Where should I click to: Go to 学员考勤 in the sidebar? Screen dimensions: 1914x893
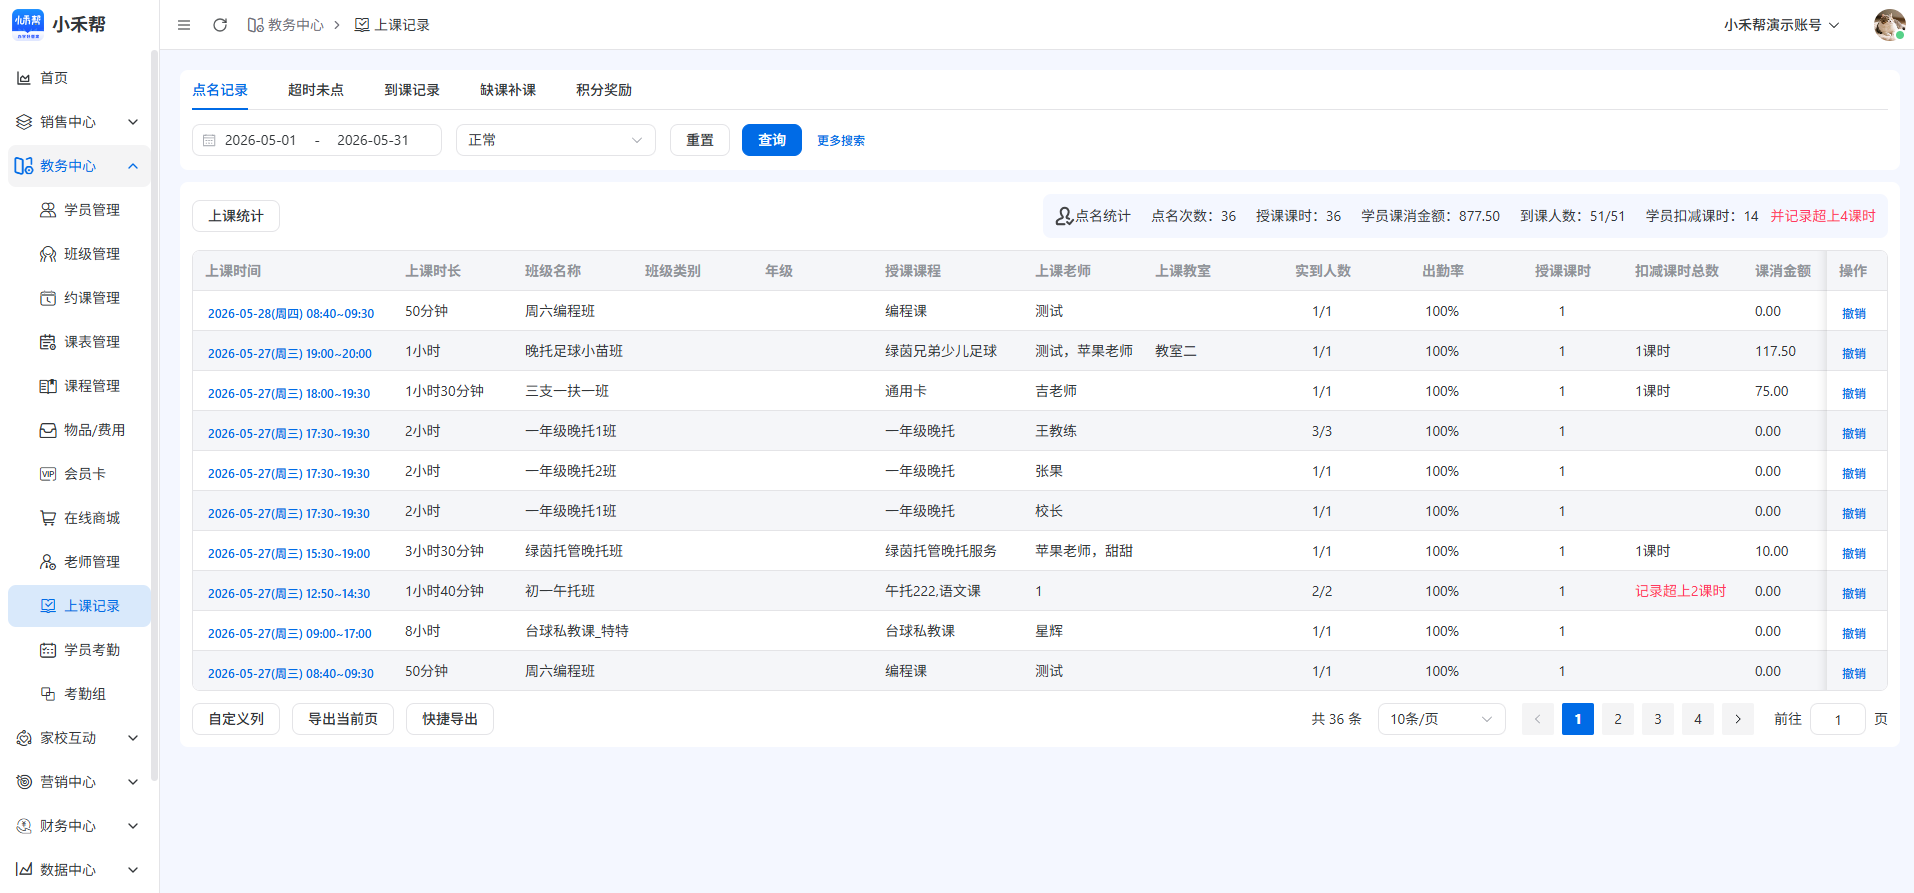pos(80,650)
